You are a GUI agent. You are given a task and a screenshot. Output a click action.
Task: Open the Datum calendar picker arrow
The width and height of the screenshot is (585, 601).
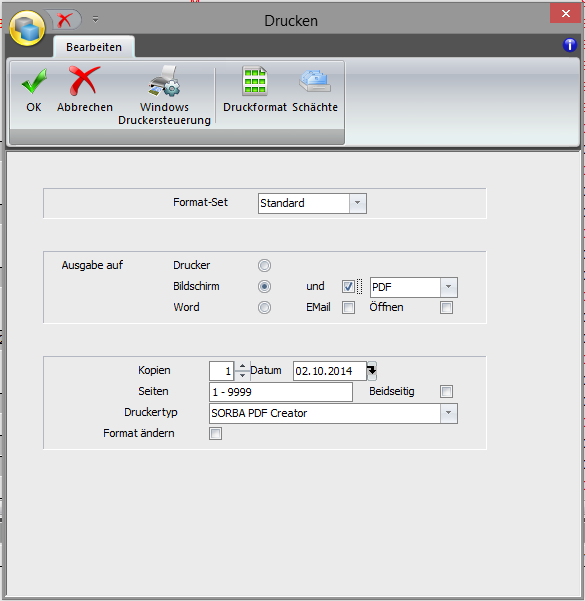[x=372, y=371]
